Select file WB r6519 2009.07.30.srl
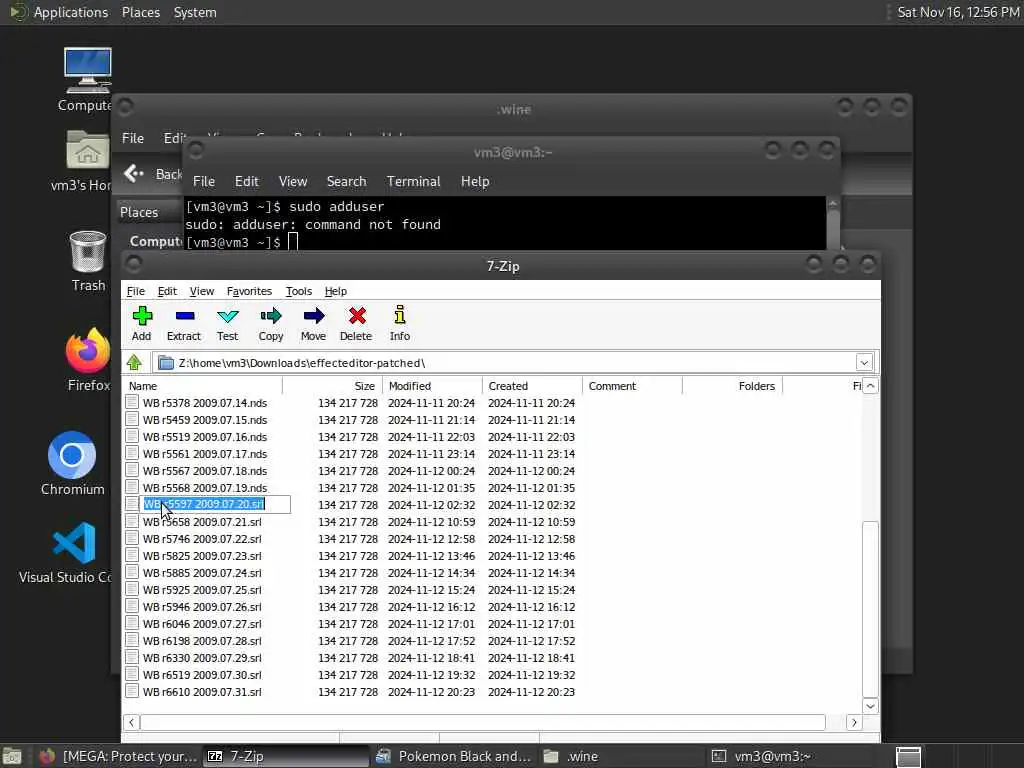This screenshot has width=1024, height=768. pyautogui.click(x=202, y=675)
